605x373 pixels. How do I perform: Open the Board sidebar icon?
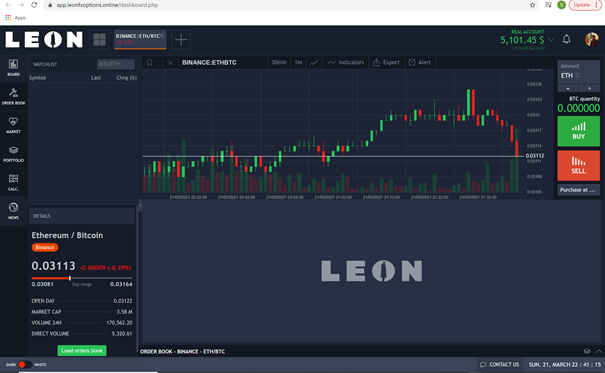tap(13, 68)
